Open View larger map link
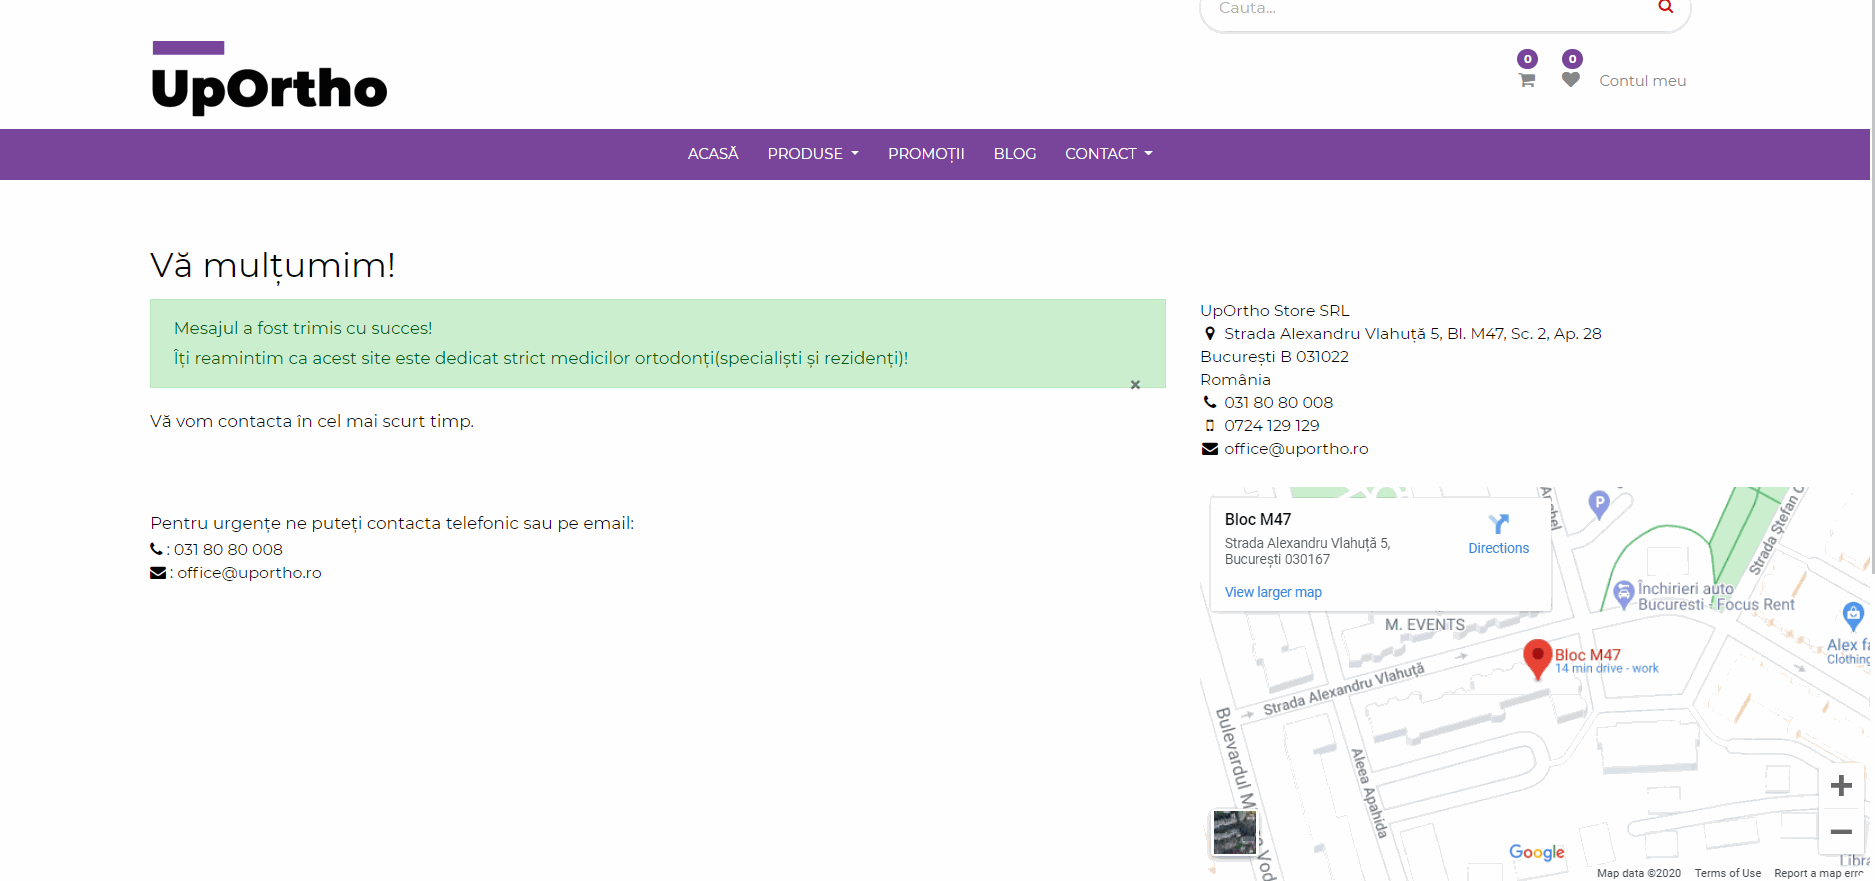This screenshot has width=1875, height=881. pos(1273,592)
